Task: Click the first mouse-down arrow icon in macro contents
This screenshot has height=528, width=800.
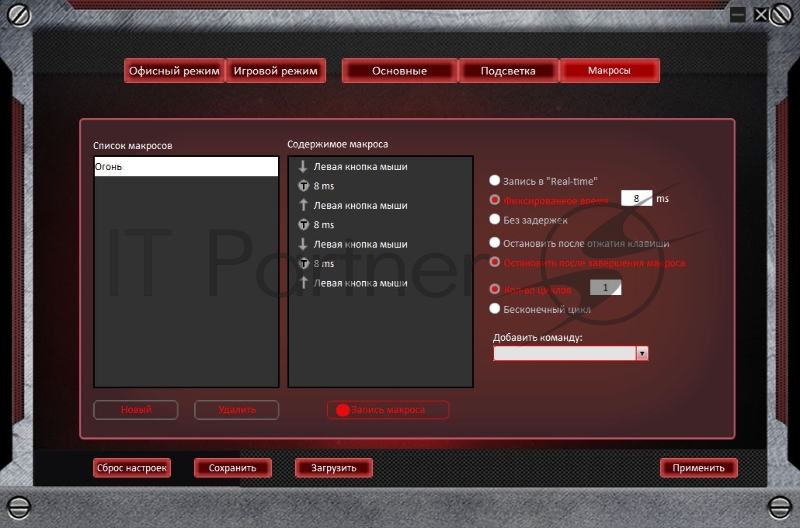Action: [x=303, y=167]
